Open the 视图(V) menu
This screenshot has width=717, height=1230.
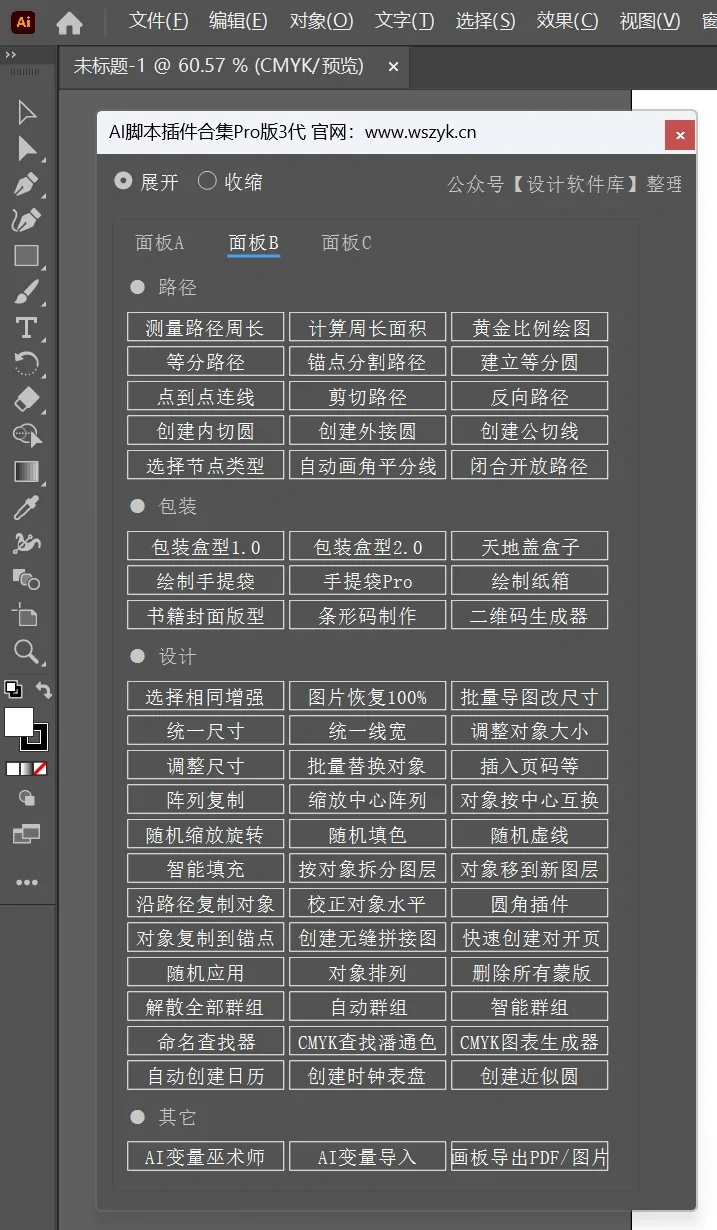point(650,21)
